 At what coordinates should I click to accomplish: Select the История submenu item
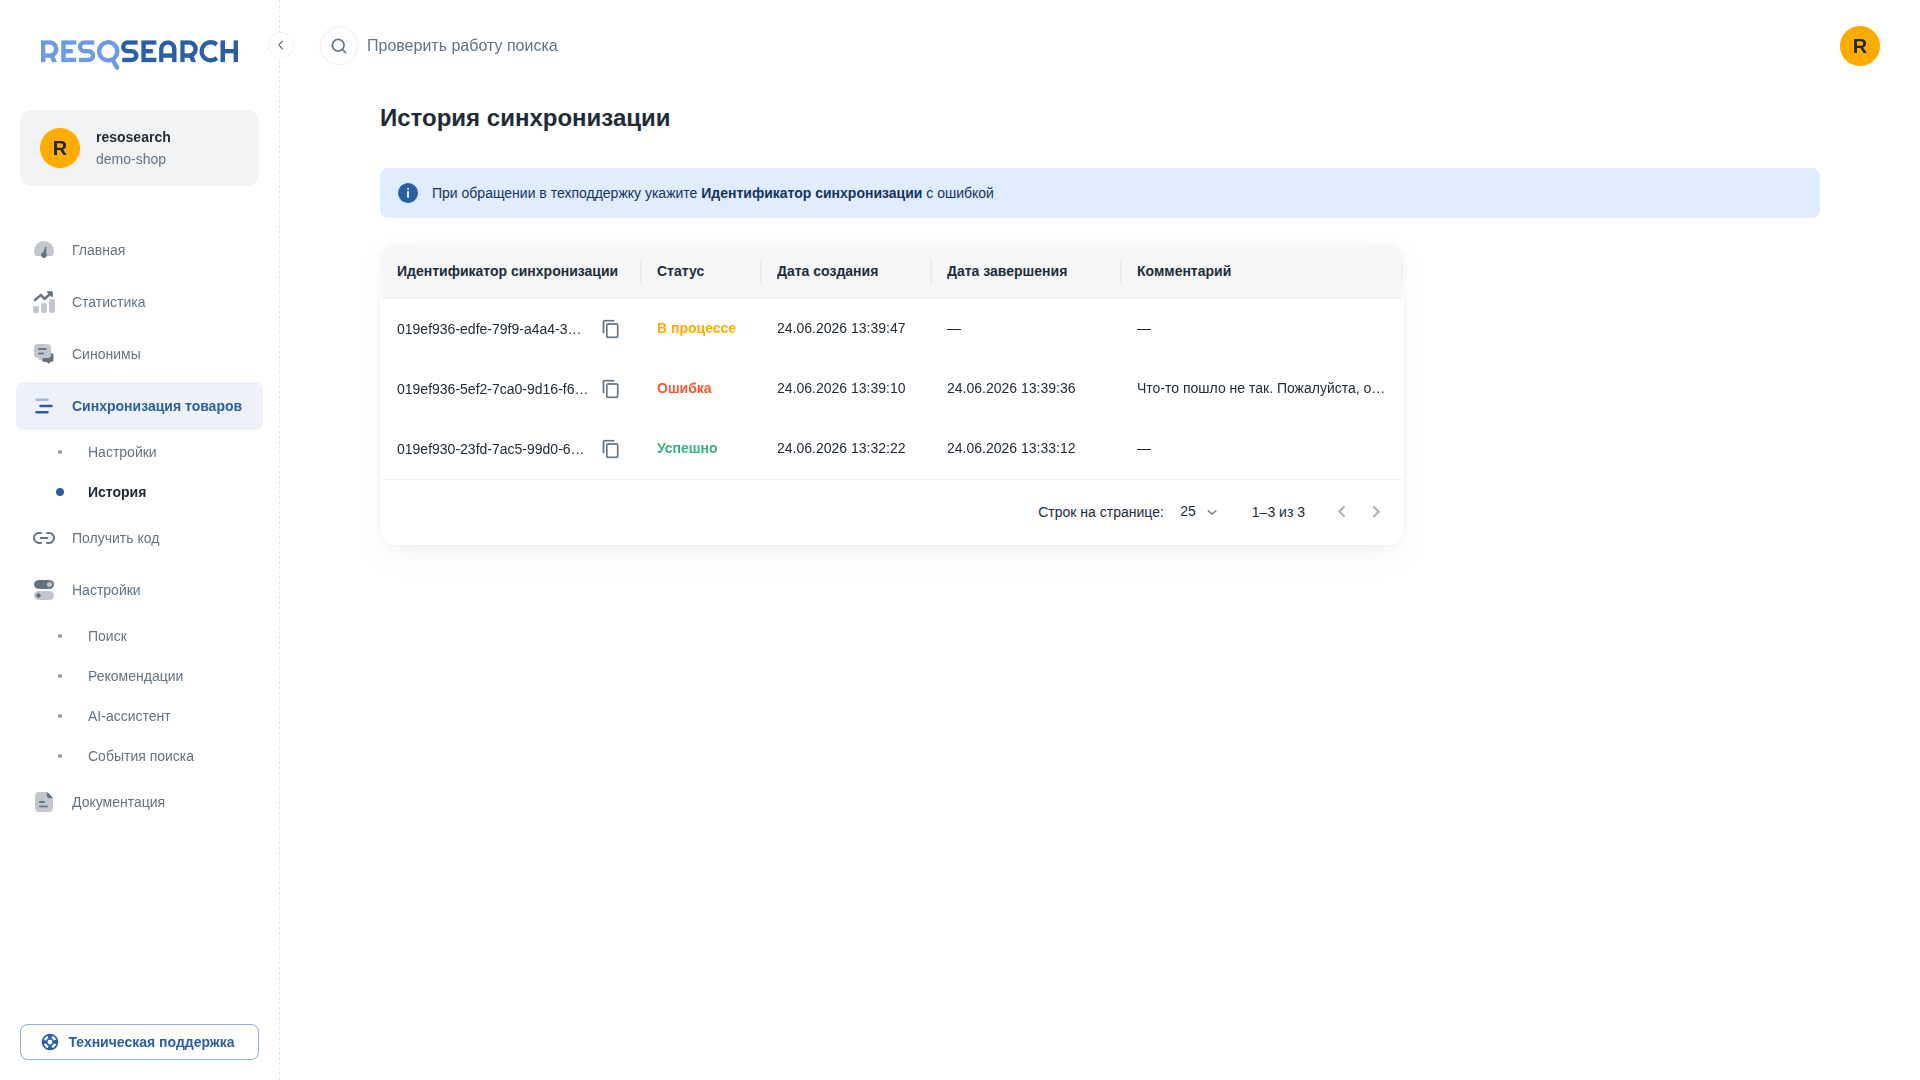(139, 492)
